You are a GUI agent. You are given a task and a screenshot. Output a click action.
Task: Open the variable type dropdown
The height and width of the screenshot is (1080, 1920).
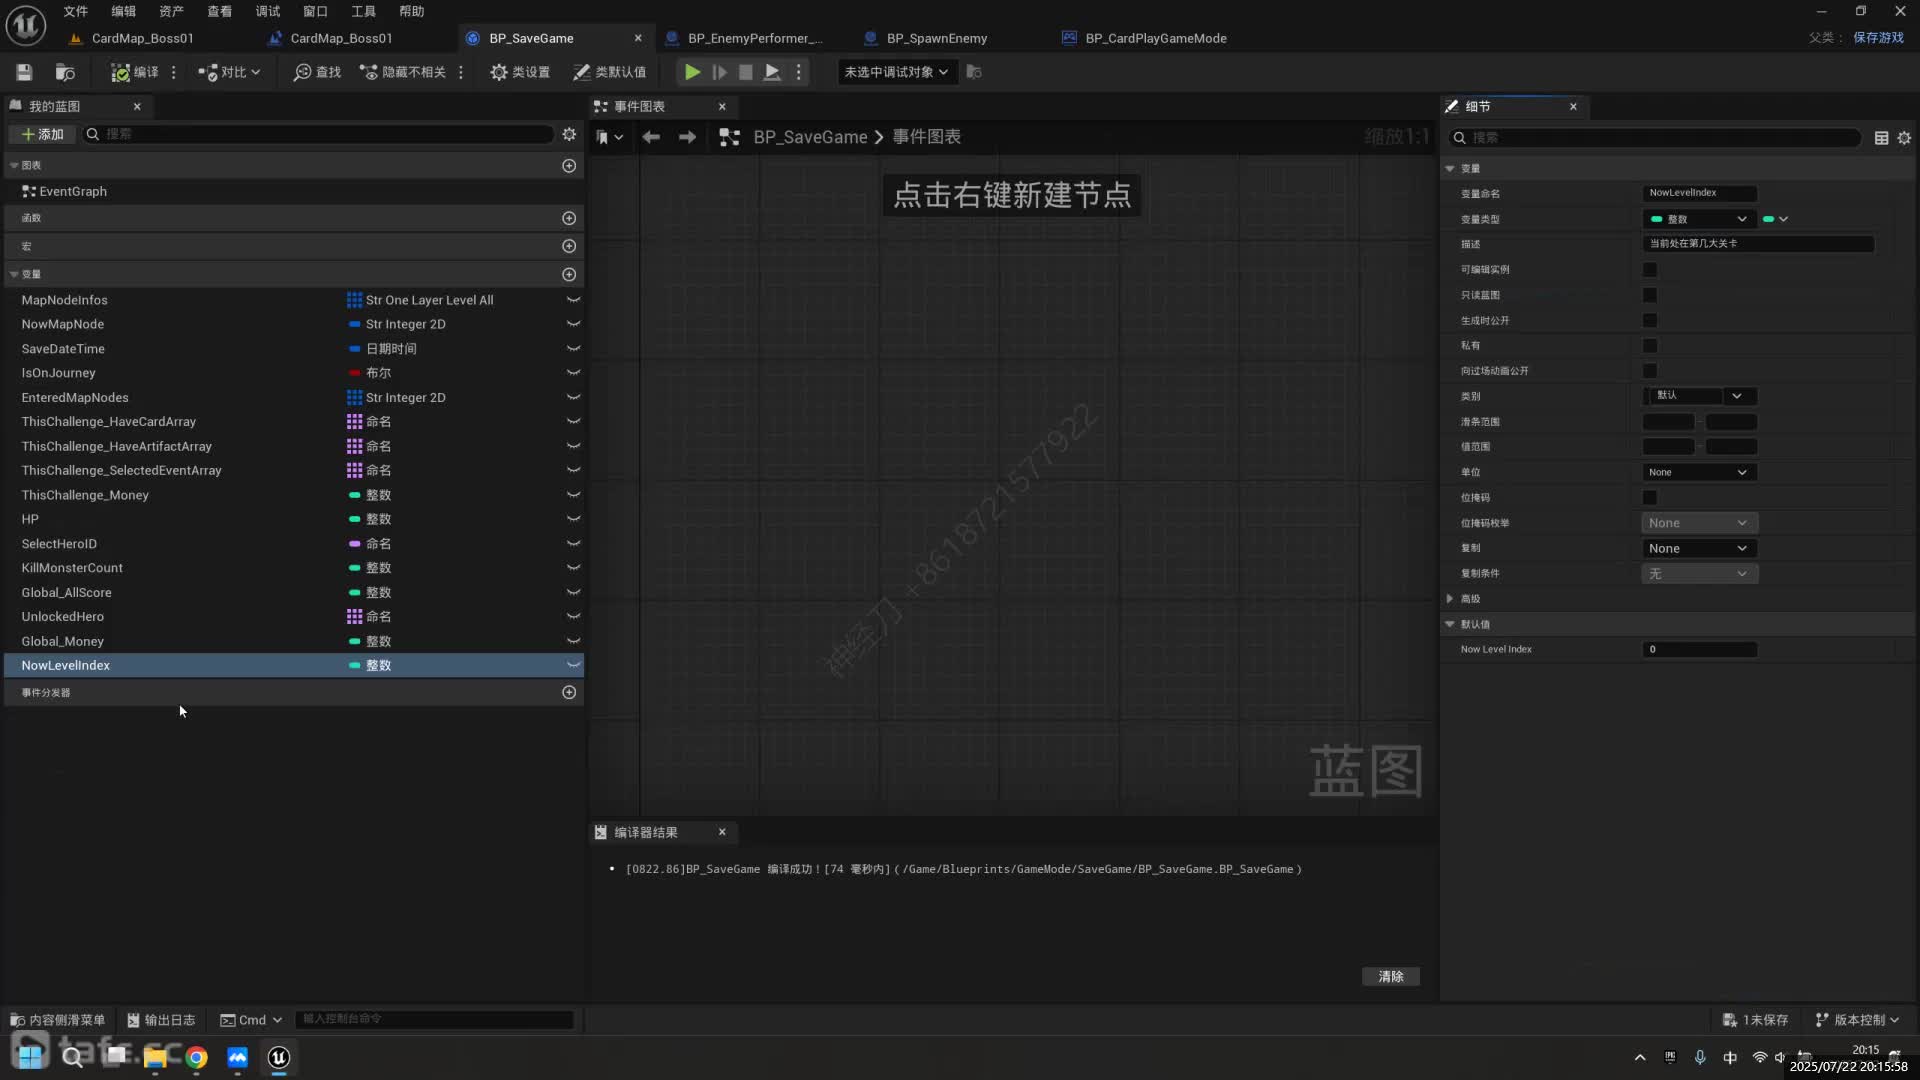tap(1699, 219)
